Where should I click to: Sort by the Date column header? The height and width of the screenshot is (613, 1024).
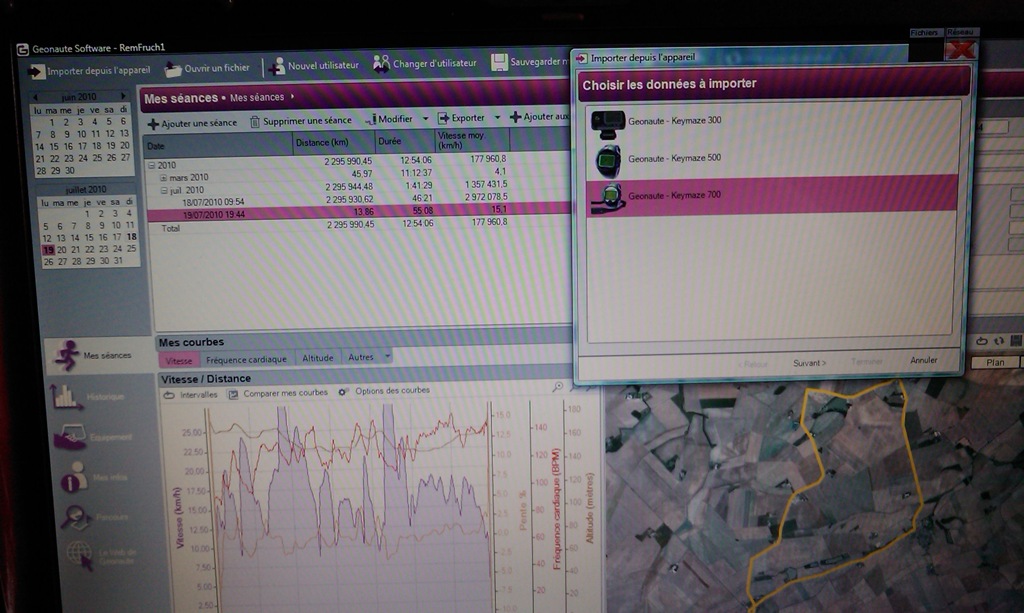[219, 145]
